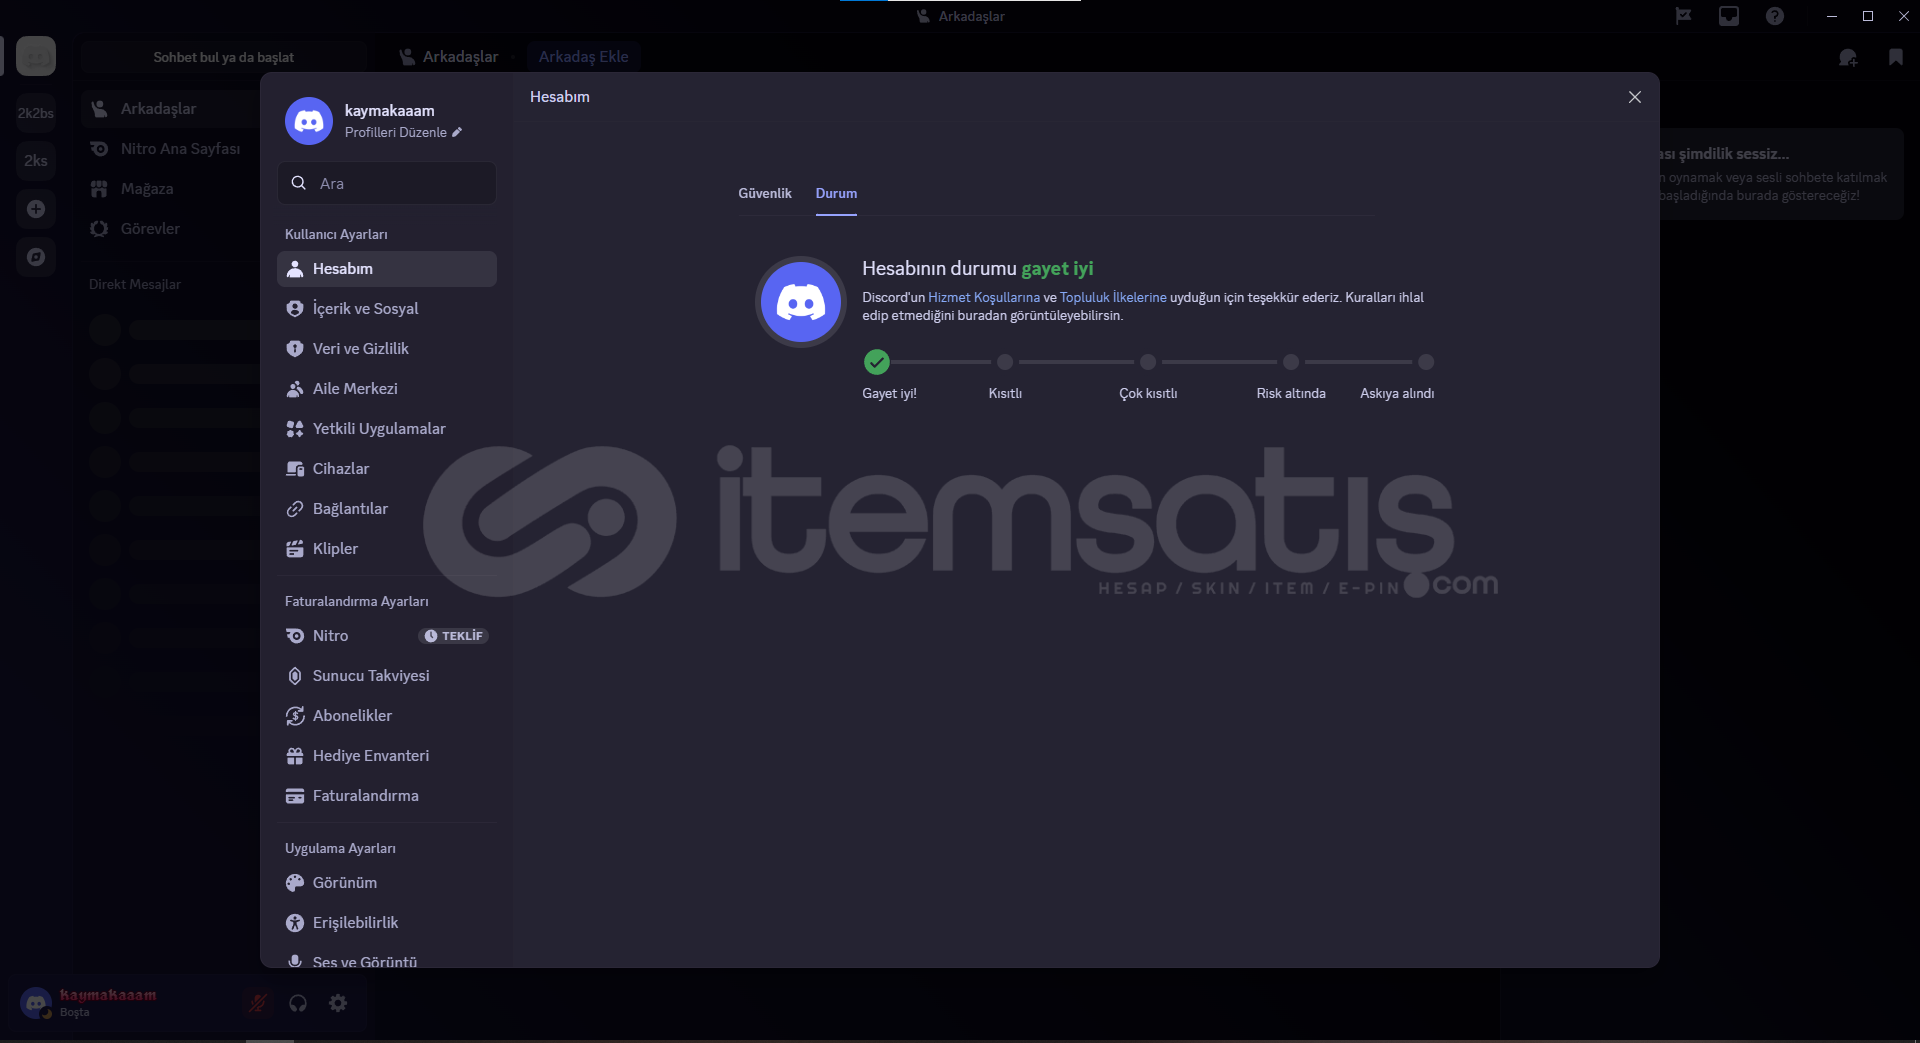Open the Topluluk İlkelerine link
1920x1043 pixels.
(x=1113, y=298)
